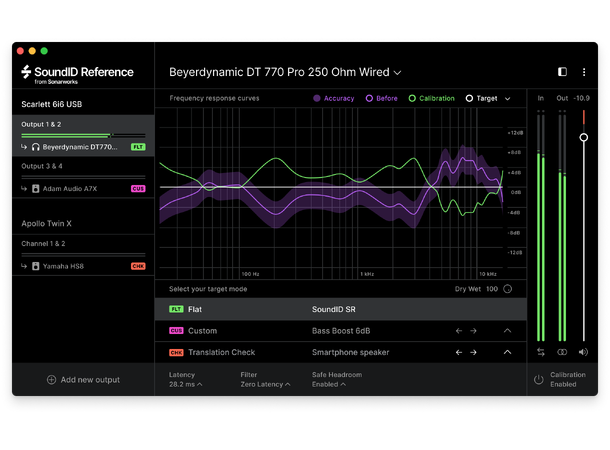
Task: Click the plus icon for Add new output
Action: click(x=51, y=380)
